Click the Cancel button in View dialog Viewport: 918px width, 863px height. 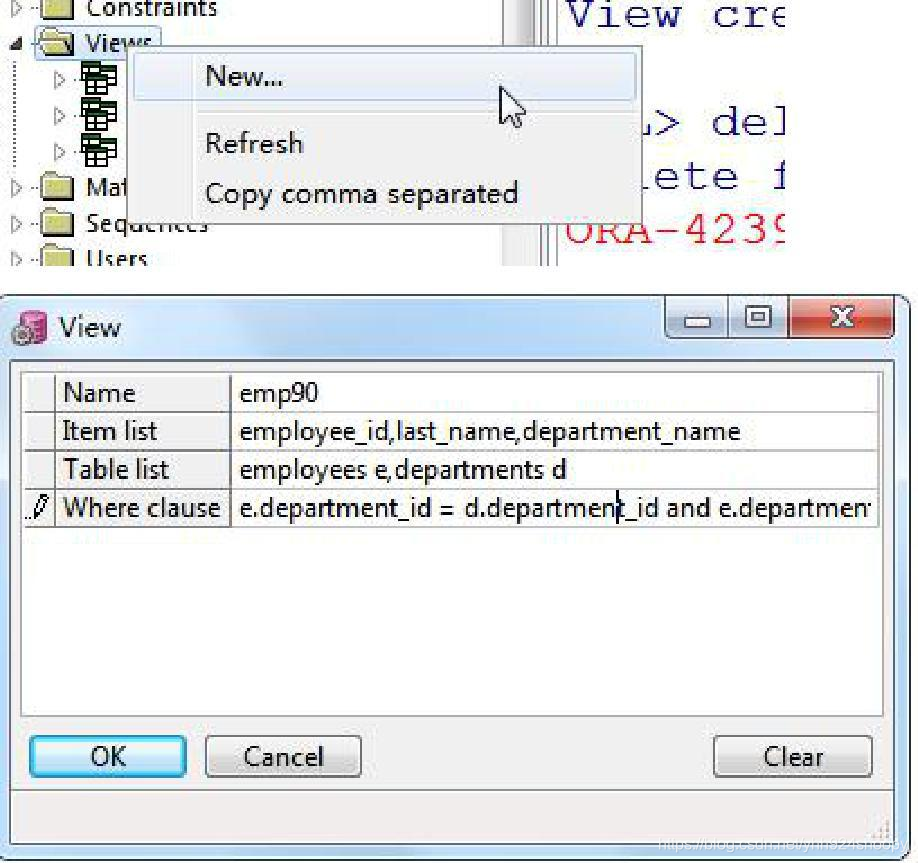coord(283,756)
